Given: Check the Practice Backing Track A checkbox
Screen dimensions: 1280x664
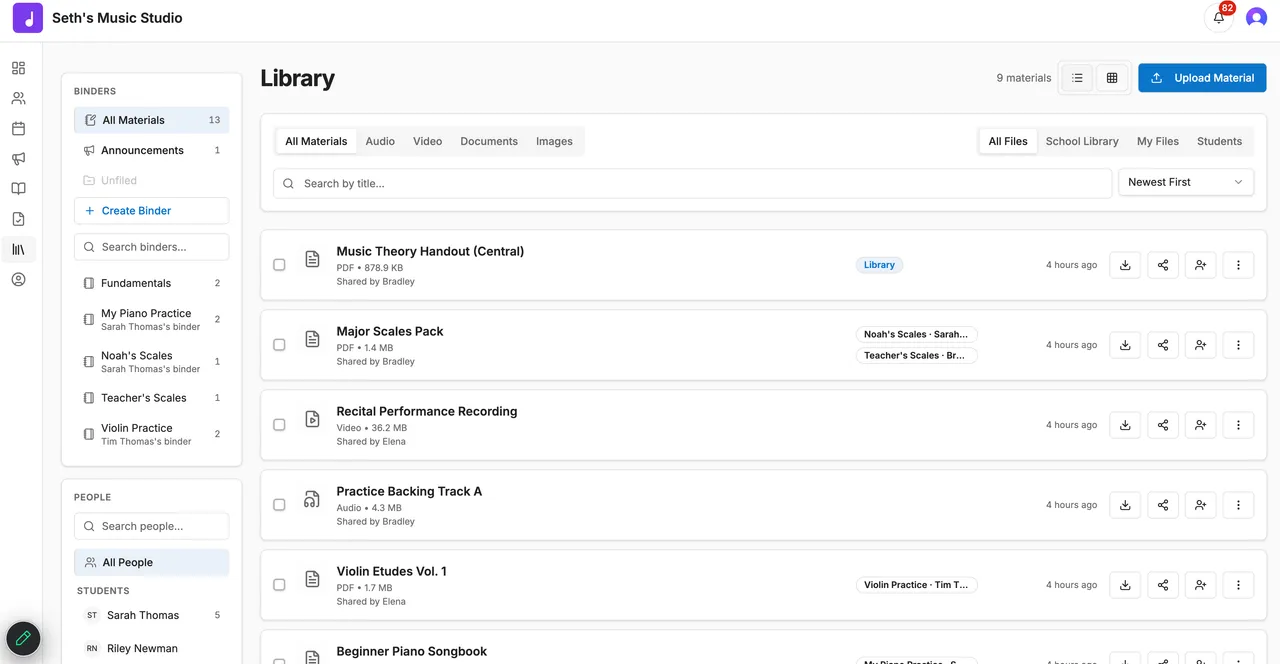Looking at the screenshot, I should 279,505.
